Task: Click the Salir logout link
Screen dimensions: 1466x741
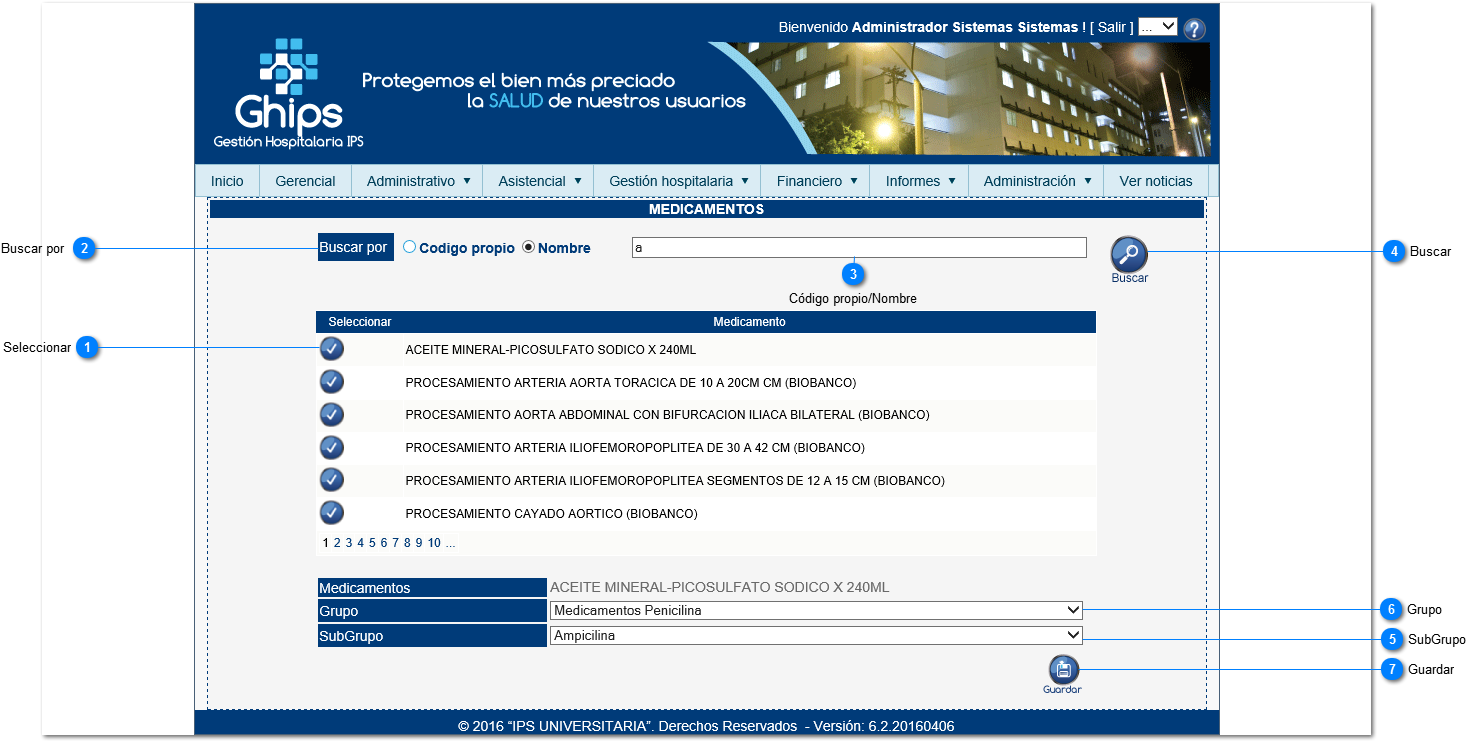Action: click(x=1111, y=27)
